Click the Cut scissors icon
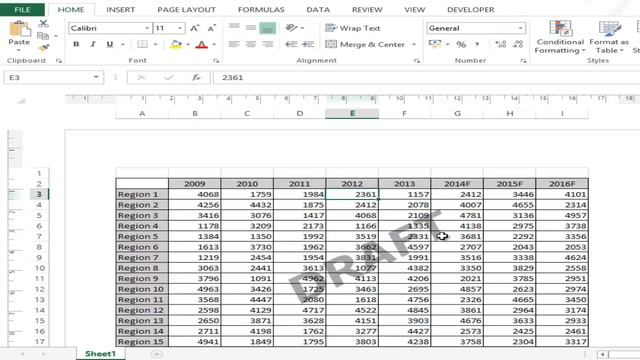This screenshot has width=640, height=360. [x=43, y=24]
